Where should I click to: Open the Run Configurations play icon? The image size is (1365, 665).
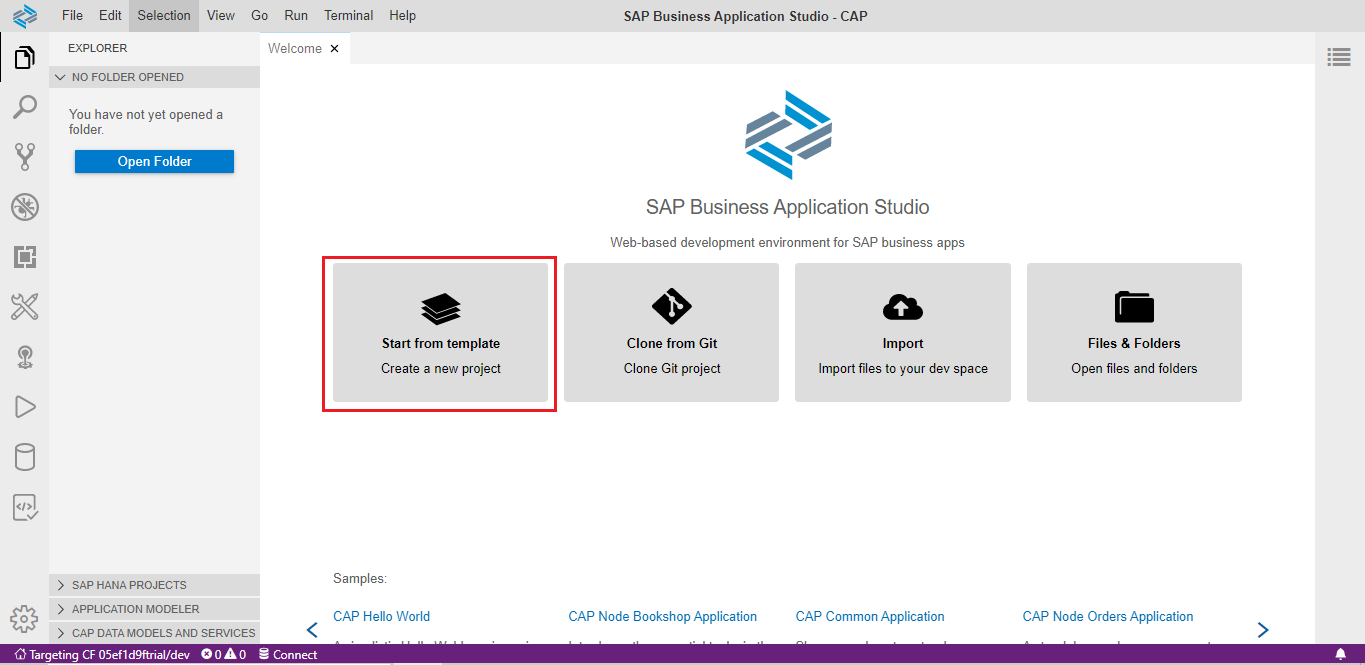pos(24,406)
